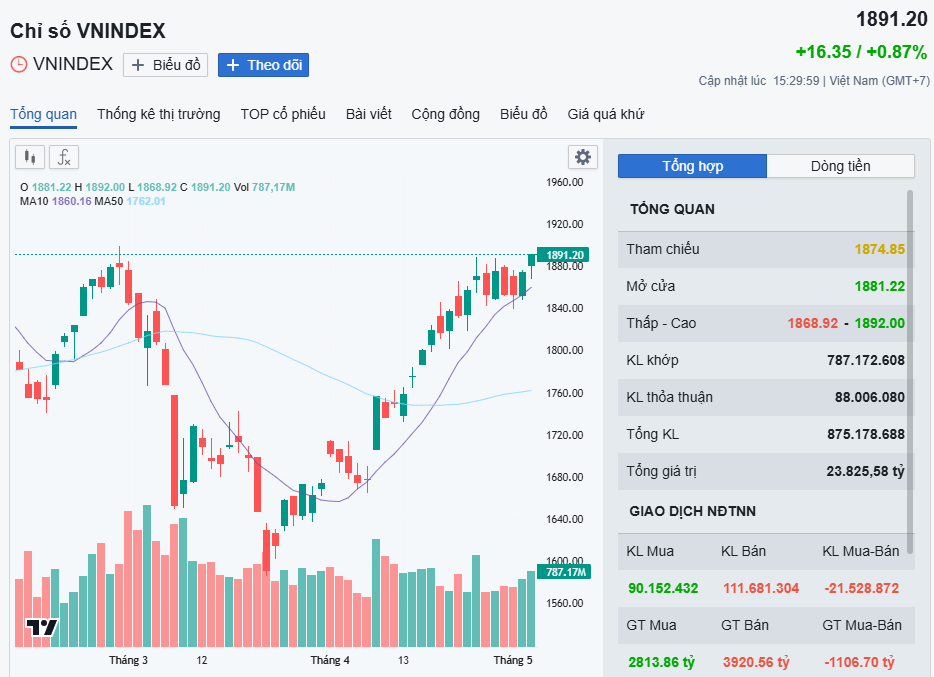Click the Tháng 5 time axis label
This screenshot has width=934, height=677.
pos(513,660)
